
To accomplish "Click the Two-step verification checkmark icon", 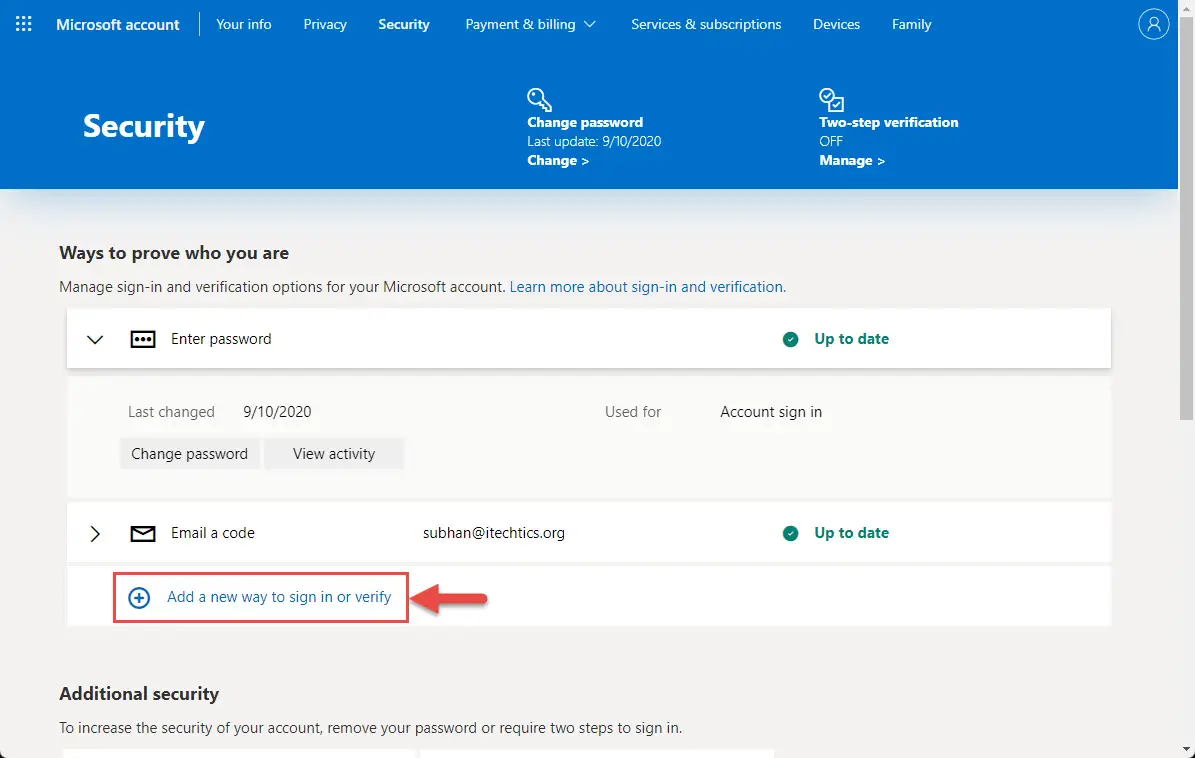I will [831, 100].
